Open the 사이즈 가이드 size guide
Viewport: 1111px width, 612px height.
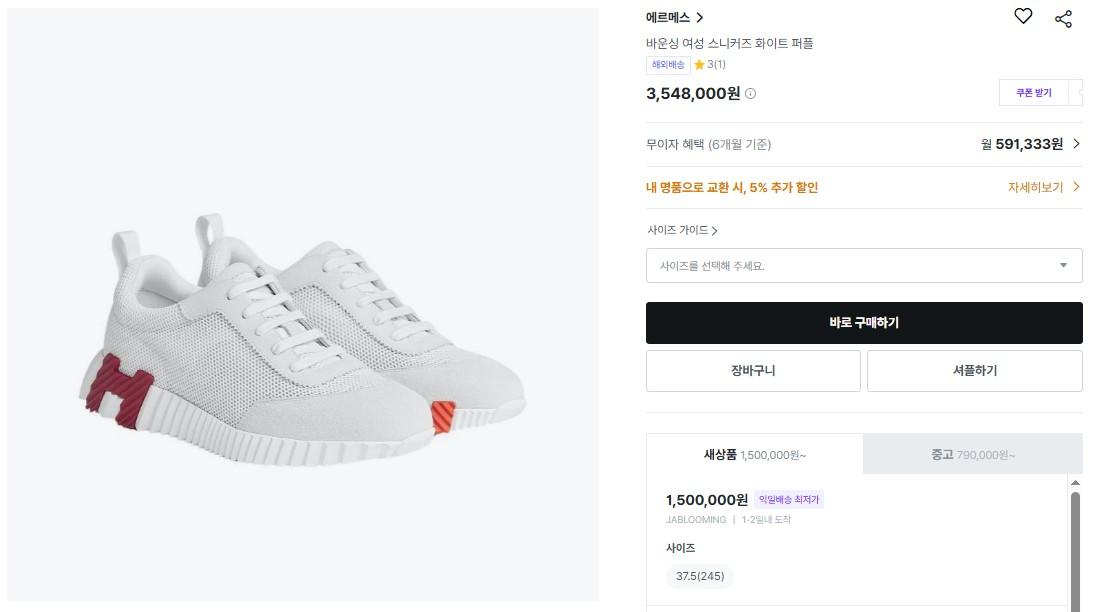coord(682,230)
